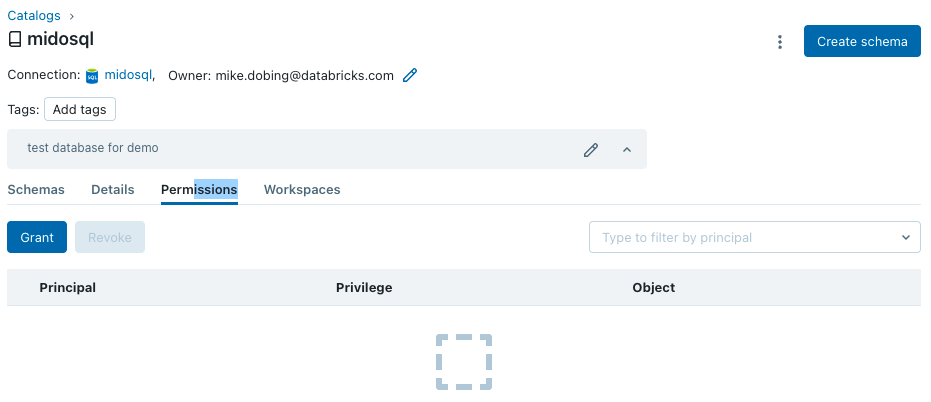Click the catalog book icon beside midosql title
The height and width of the screenshot is (402, 931).
point(15,40)
